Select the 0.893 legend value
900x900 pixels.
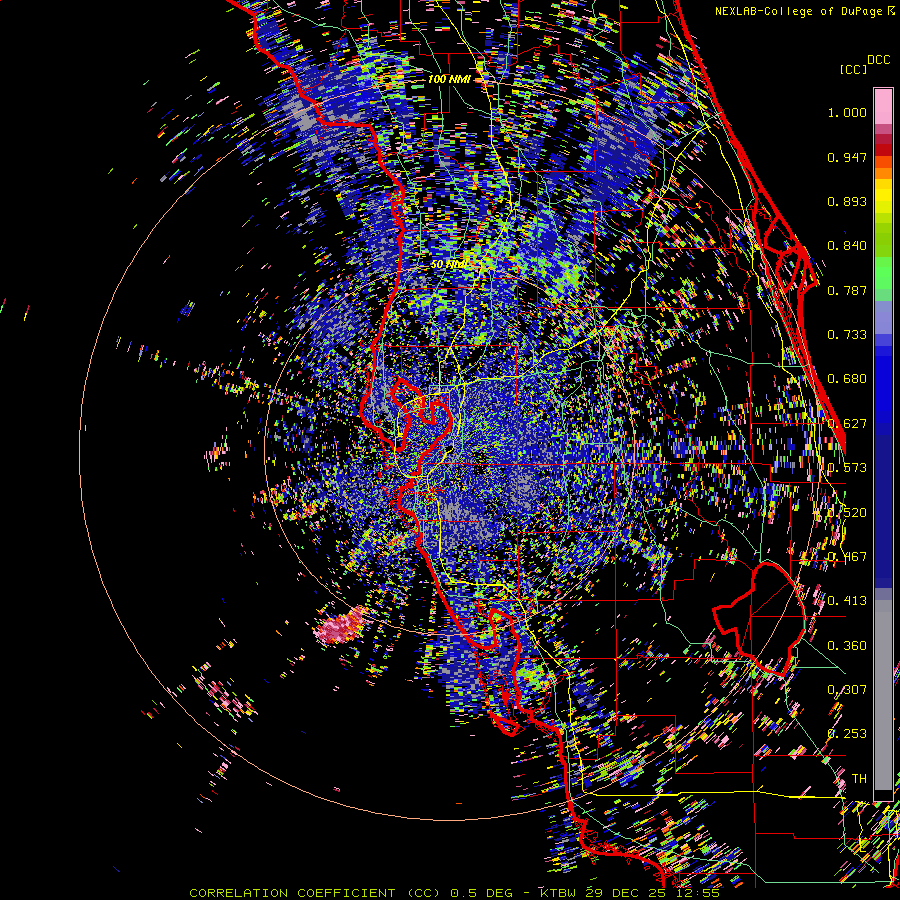[x=847, y=201]
